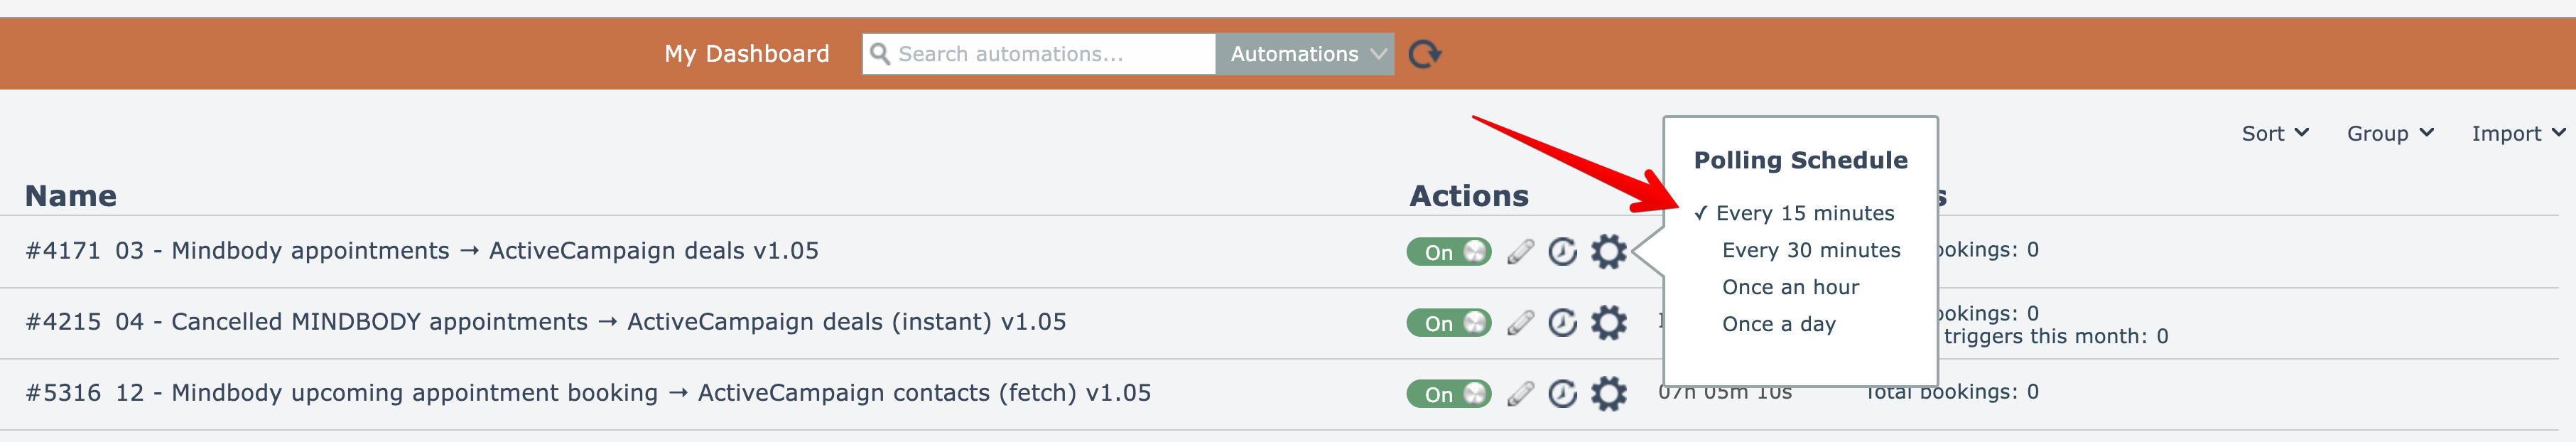Click the pencil edit icon for automation #4171
The width and height of the screenshot is (2576, 442).
pos(1520,252)
